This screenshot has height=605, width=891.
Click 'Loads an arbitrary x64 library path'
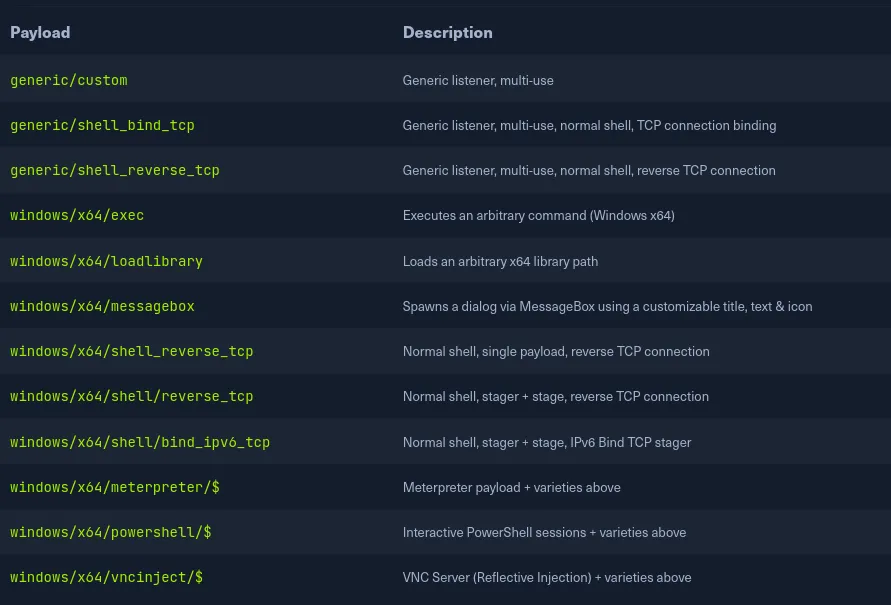click(x=500, y=261)
